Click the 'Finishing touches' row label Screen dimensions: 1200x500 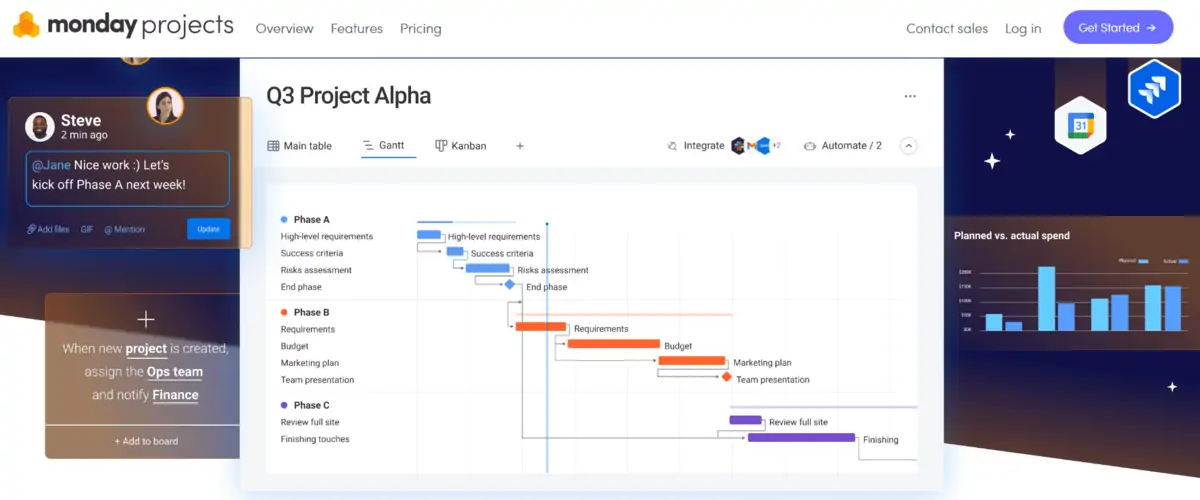(315, 440)
